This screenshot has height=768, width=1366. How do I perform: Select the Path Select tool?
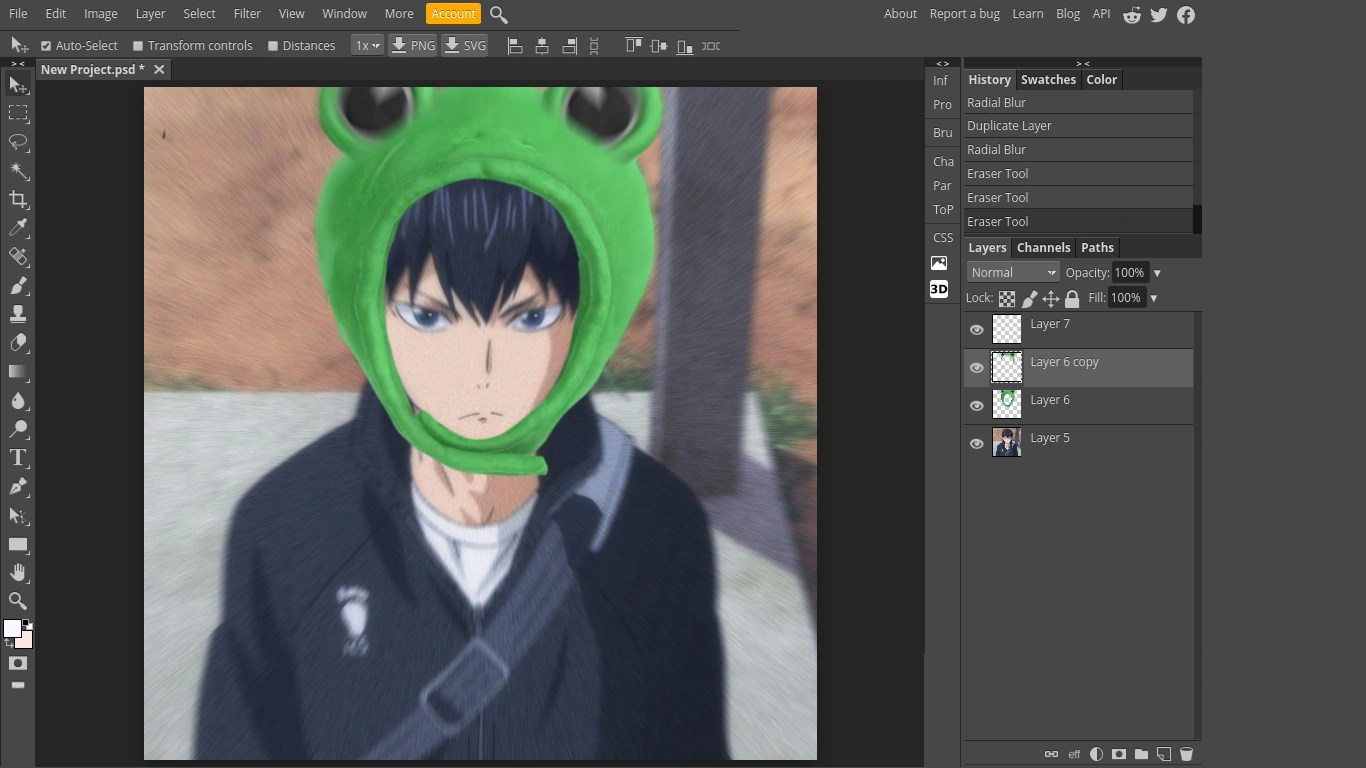pyautogui.click(x=18, y=516)
